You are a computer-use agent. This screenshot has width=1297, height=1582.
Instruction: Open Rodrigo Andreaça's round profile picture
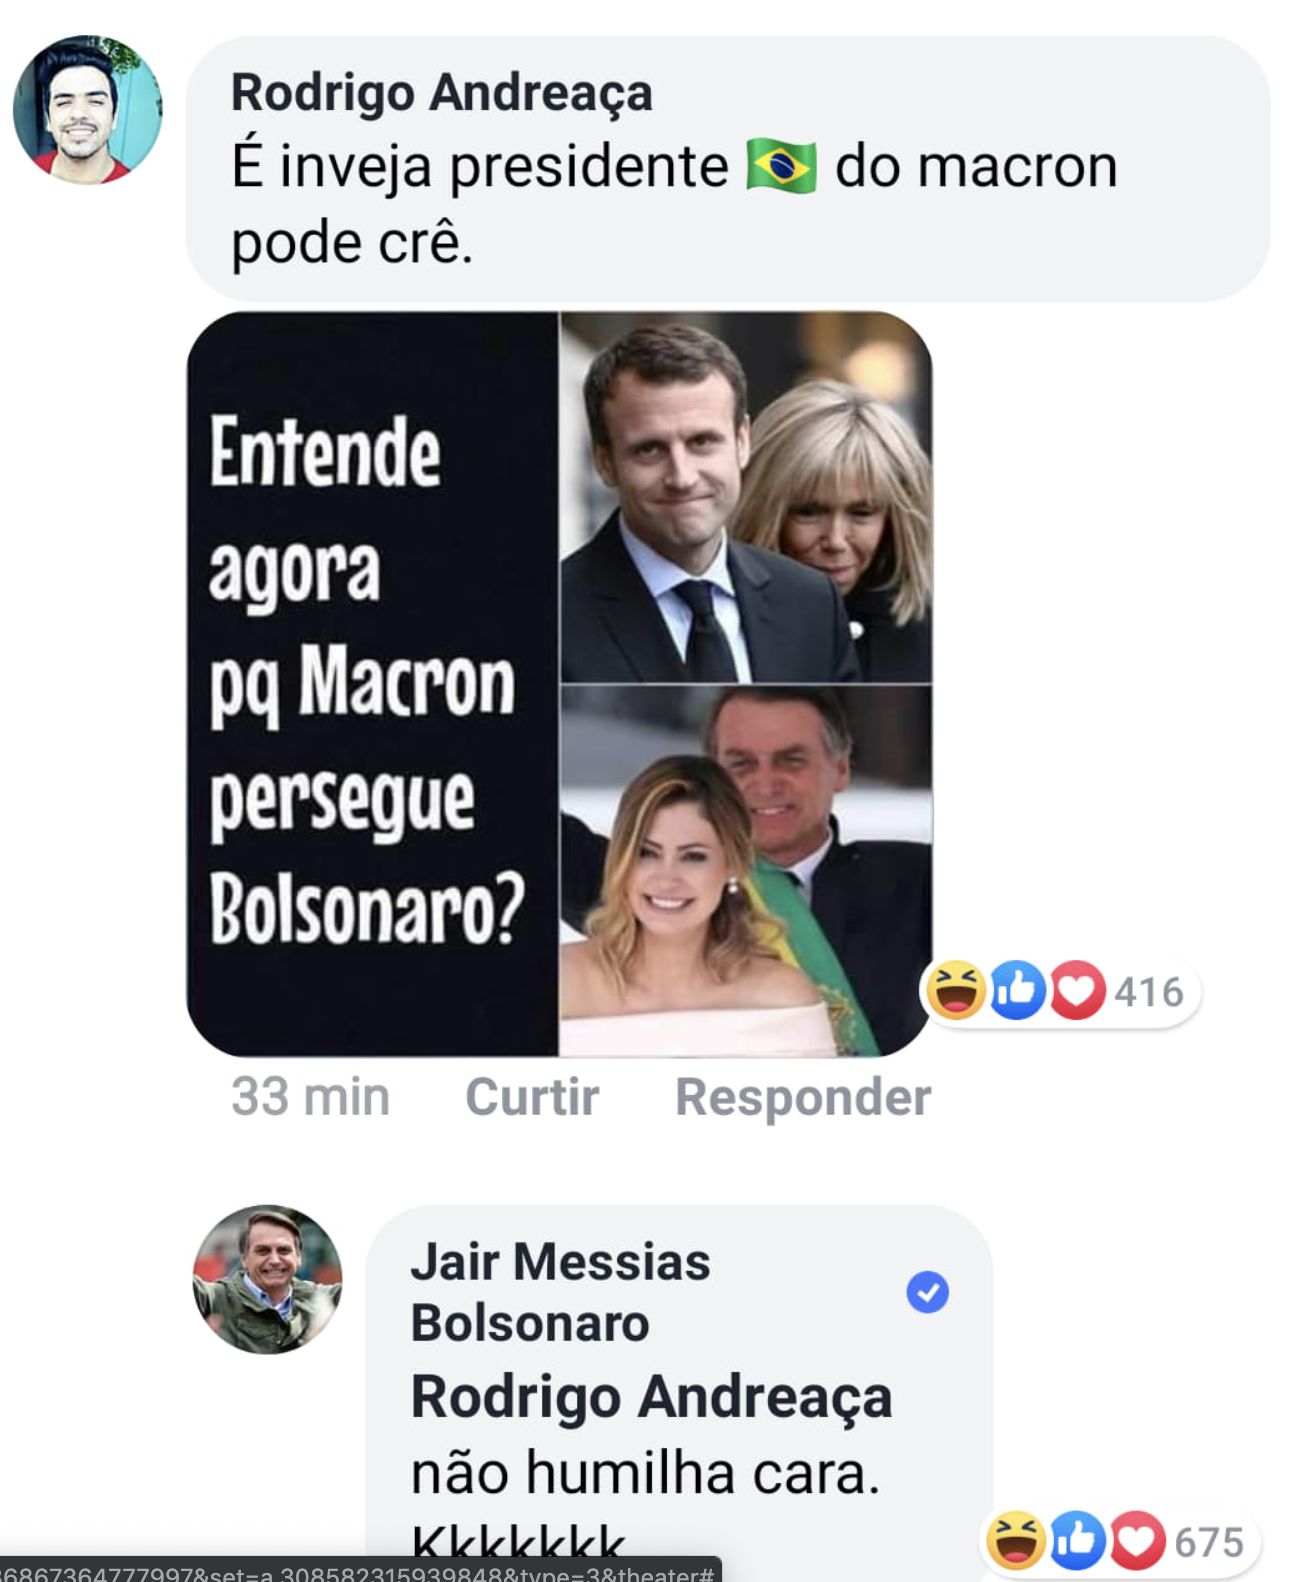click(87, 110)
